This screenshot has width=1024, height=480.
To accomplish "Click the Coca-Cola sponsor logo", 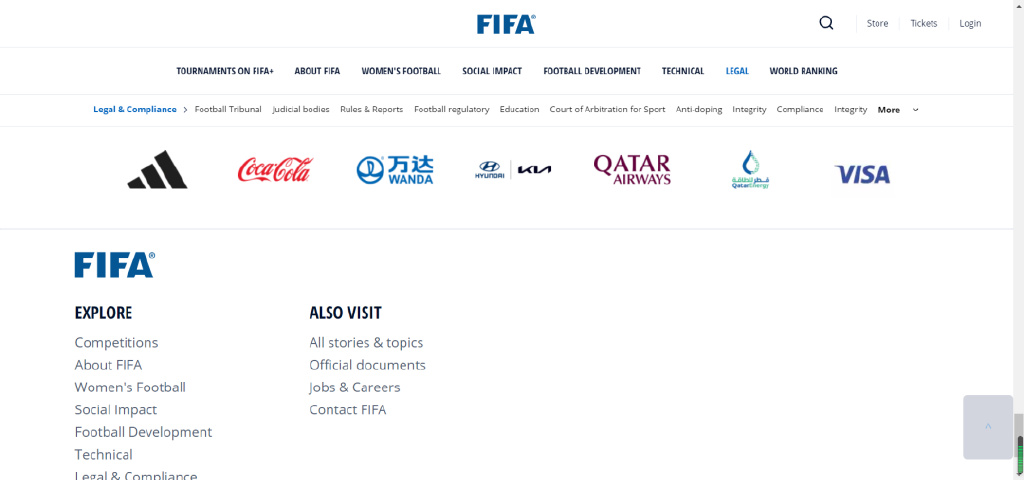I will pos(275,170).
